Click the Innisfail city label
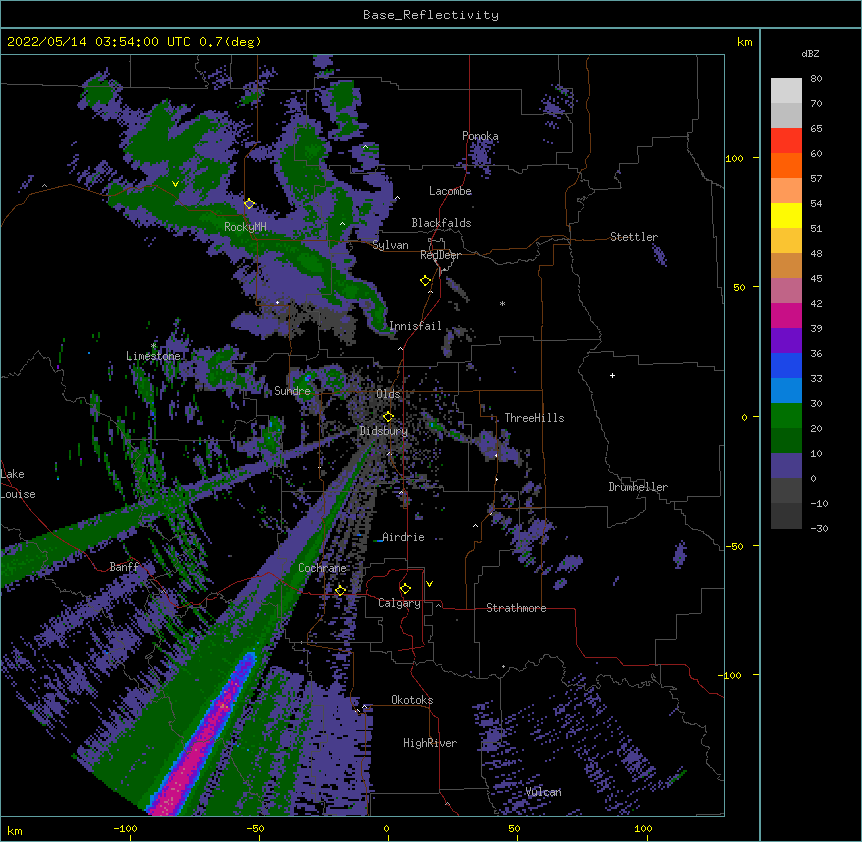The height and width of the screenshot is (842, 862). [415, 326]
